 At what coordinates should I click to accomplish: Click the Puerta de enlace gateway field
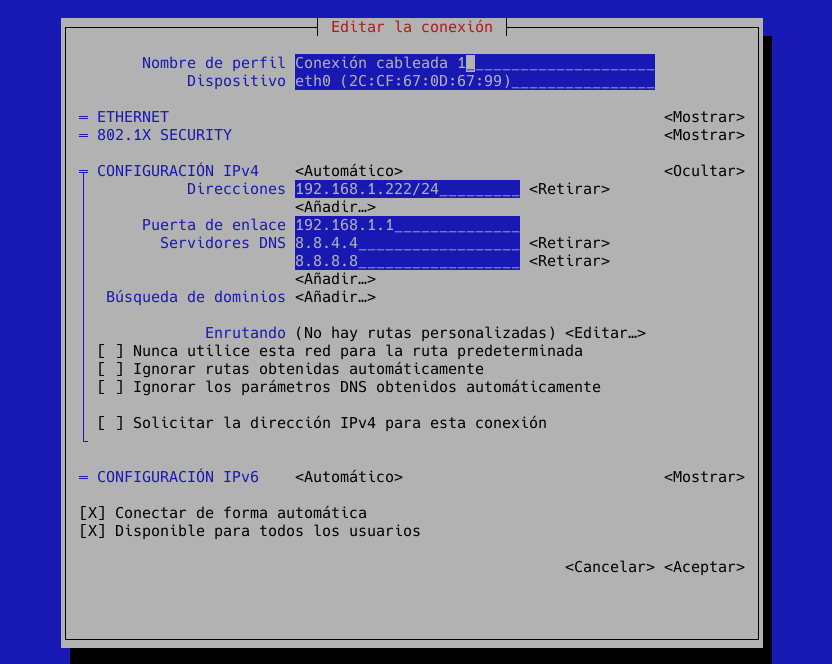[407, 225]
